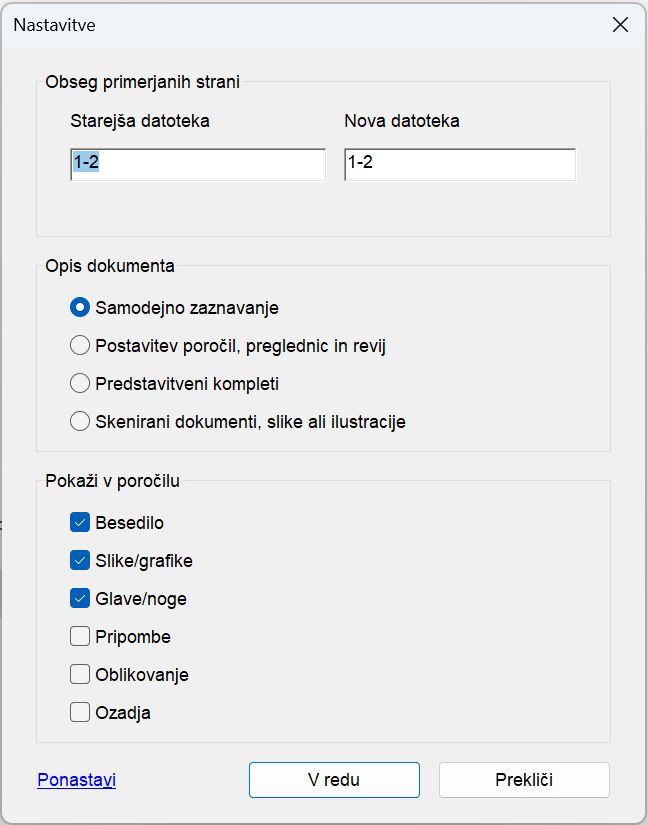
Task: Select Postavitev poročil, preglednic in revij
Action: coord(80,347)
